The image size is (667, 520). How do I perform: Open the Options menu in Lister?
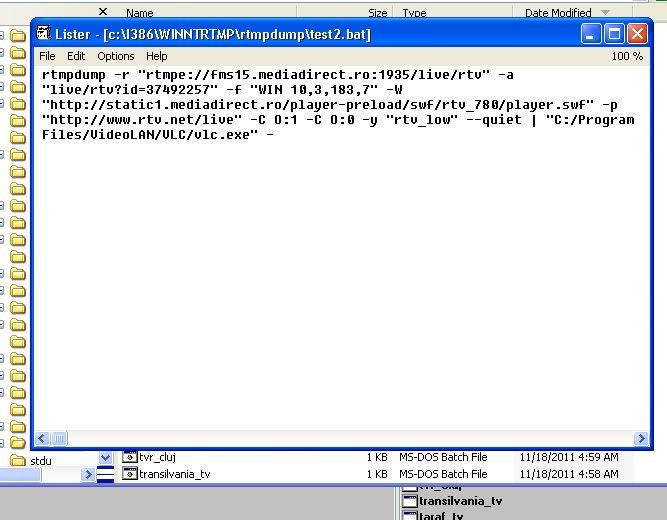pyautogui.click(x=116, y=56)
